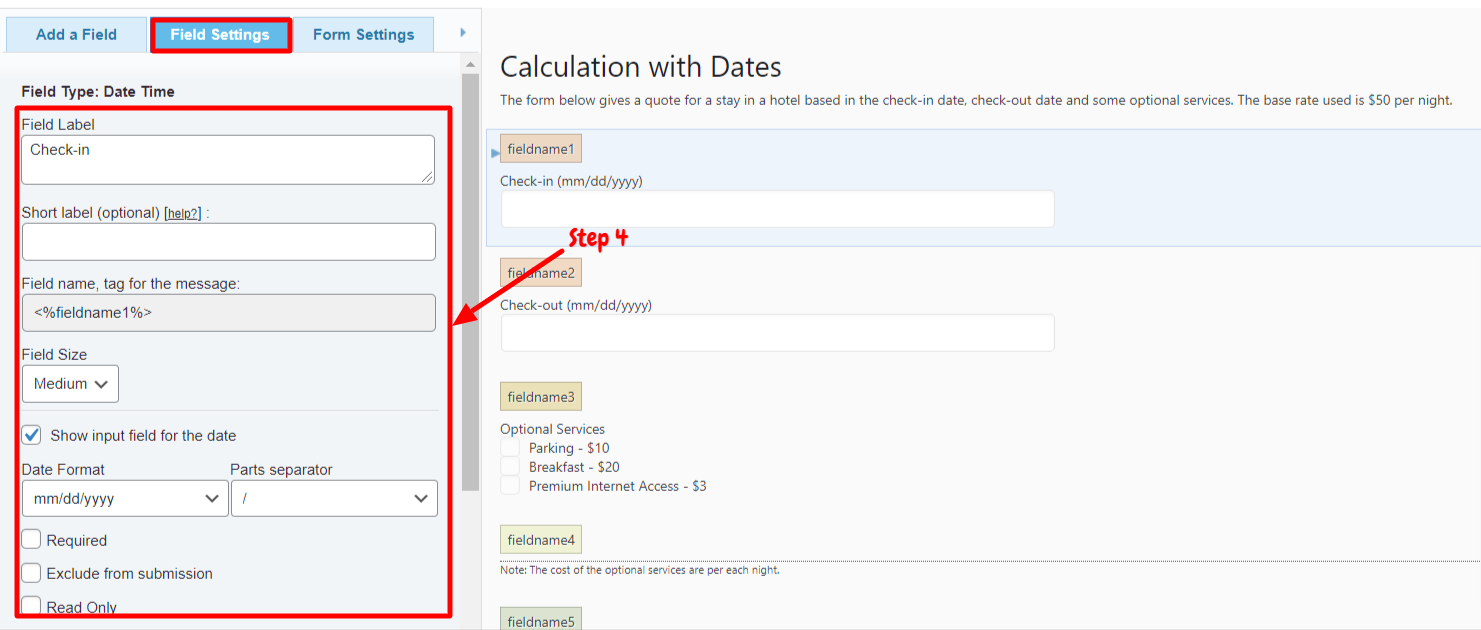Click the optional services cost note

[640, 570]
